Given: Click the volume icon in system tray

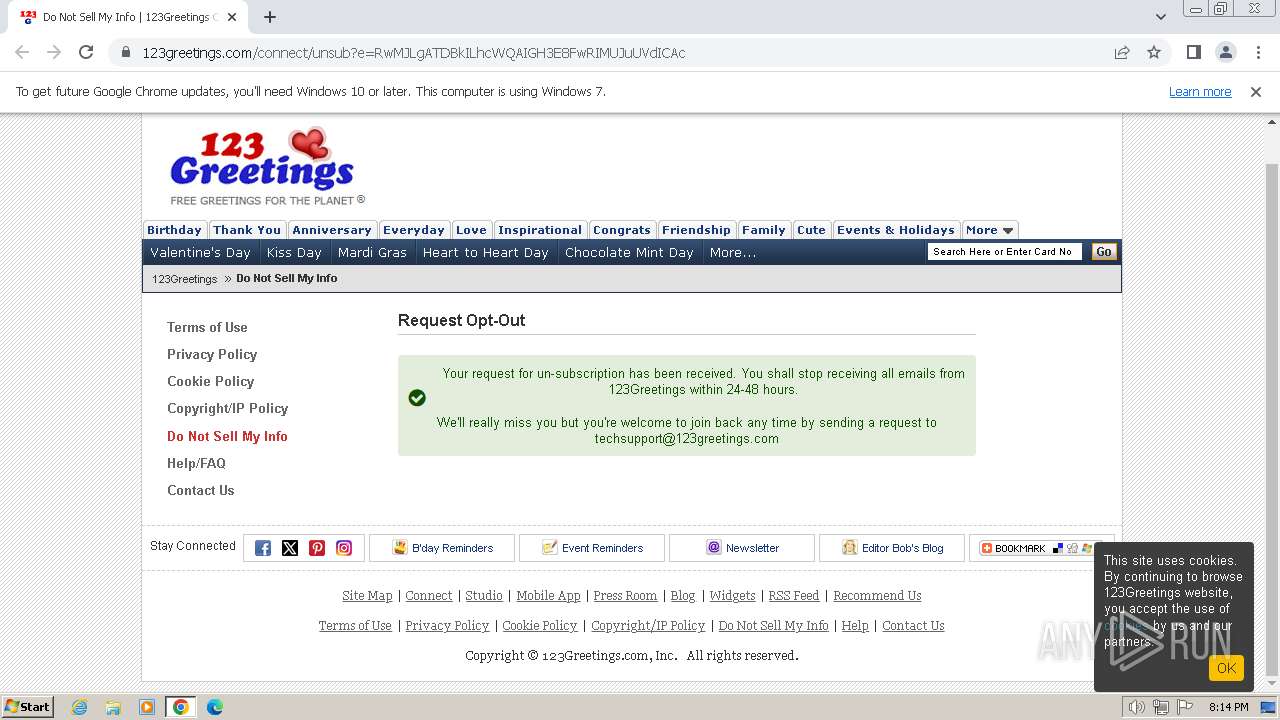Looking at the screenshot, I should [x=1136, y=707].
